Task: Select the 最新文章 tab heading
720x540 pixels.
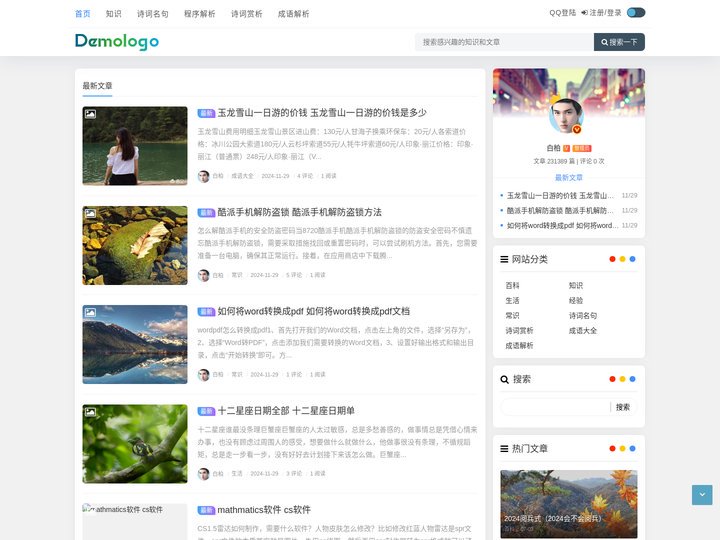Action: pos(97,86)
